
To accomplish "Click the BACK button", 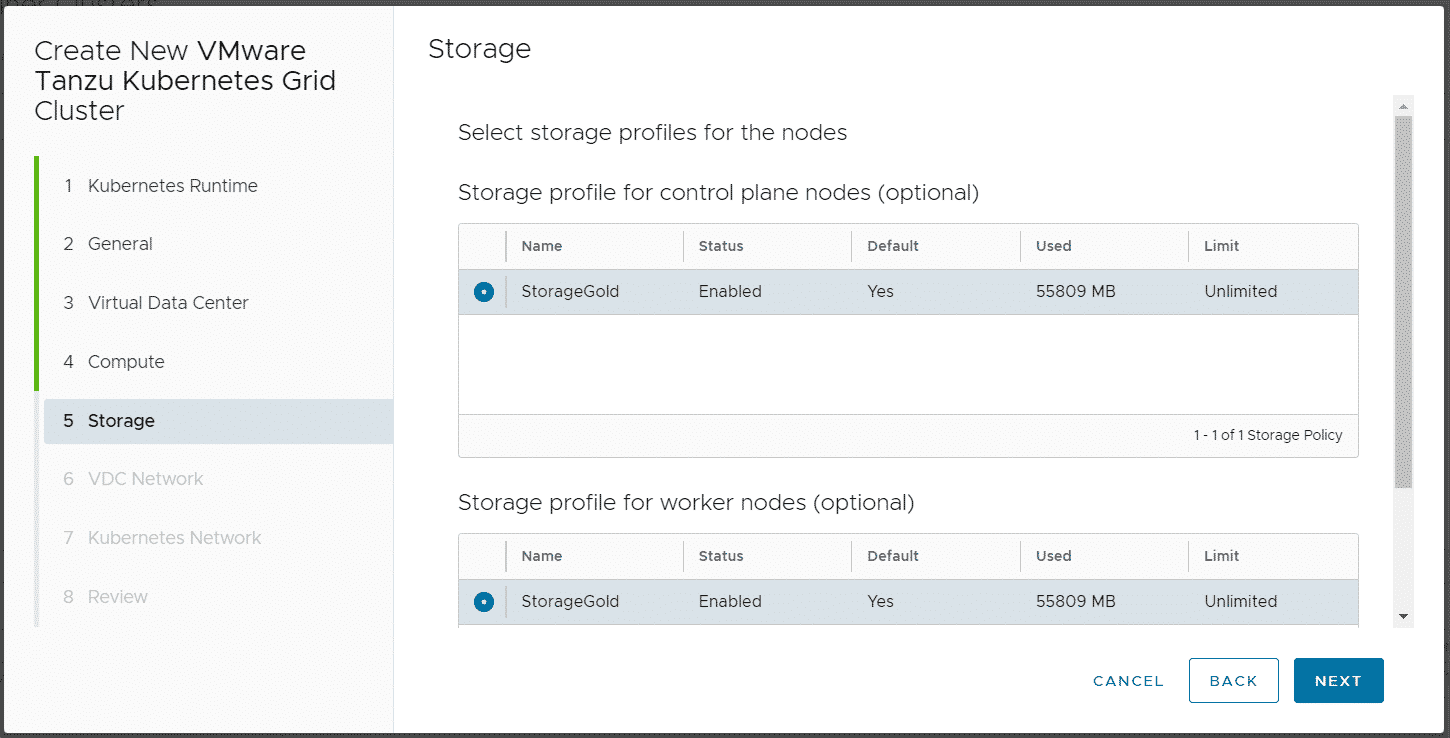I will [x=1233, y=681].
